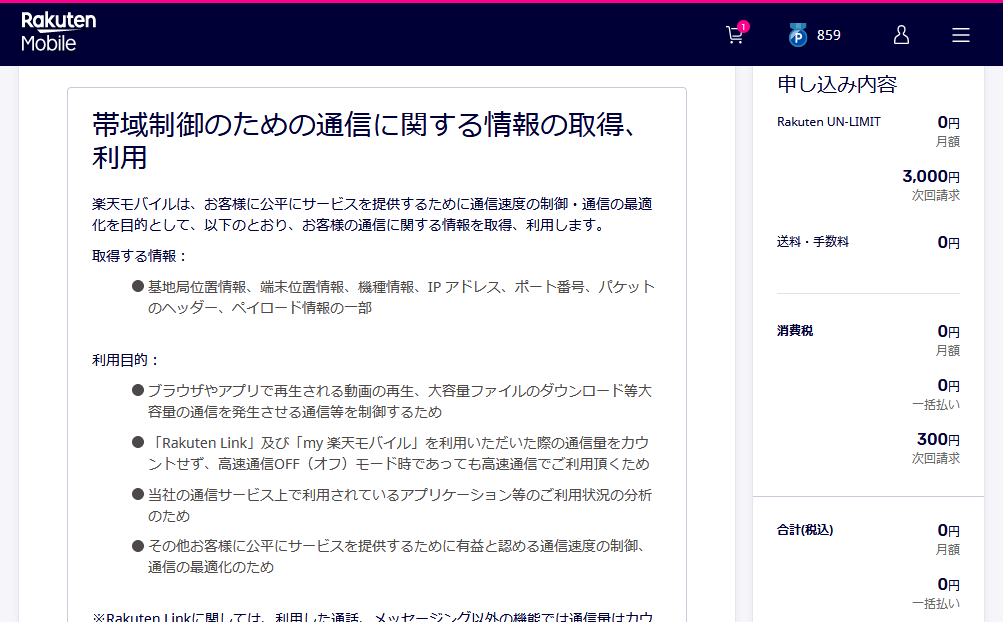Click the Rakuten UN-LIMIT plan name
The width and height of the screenshot is (1003, 622).
pyautogui.click(x=828, y=122)
